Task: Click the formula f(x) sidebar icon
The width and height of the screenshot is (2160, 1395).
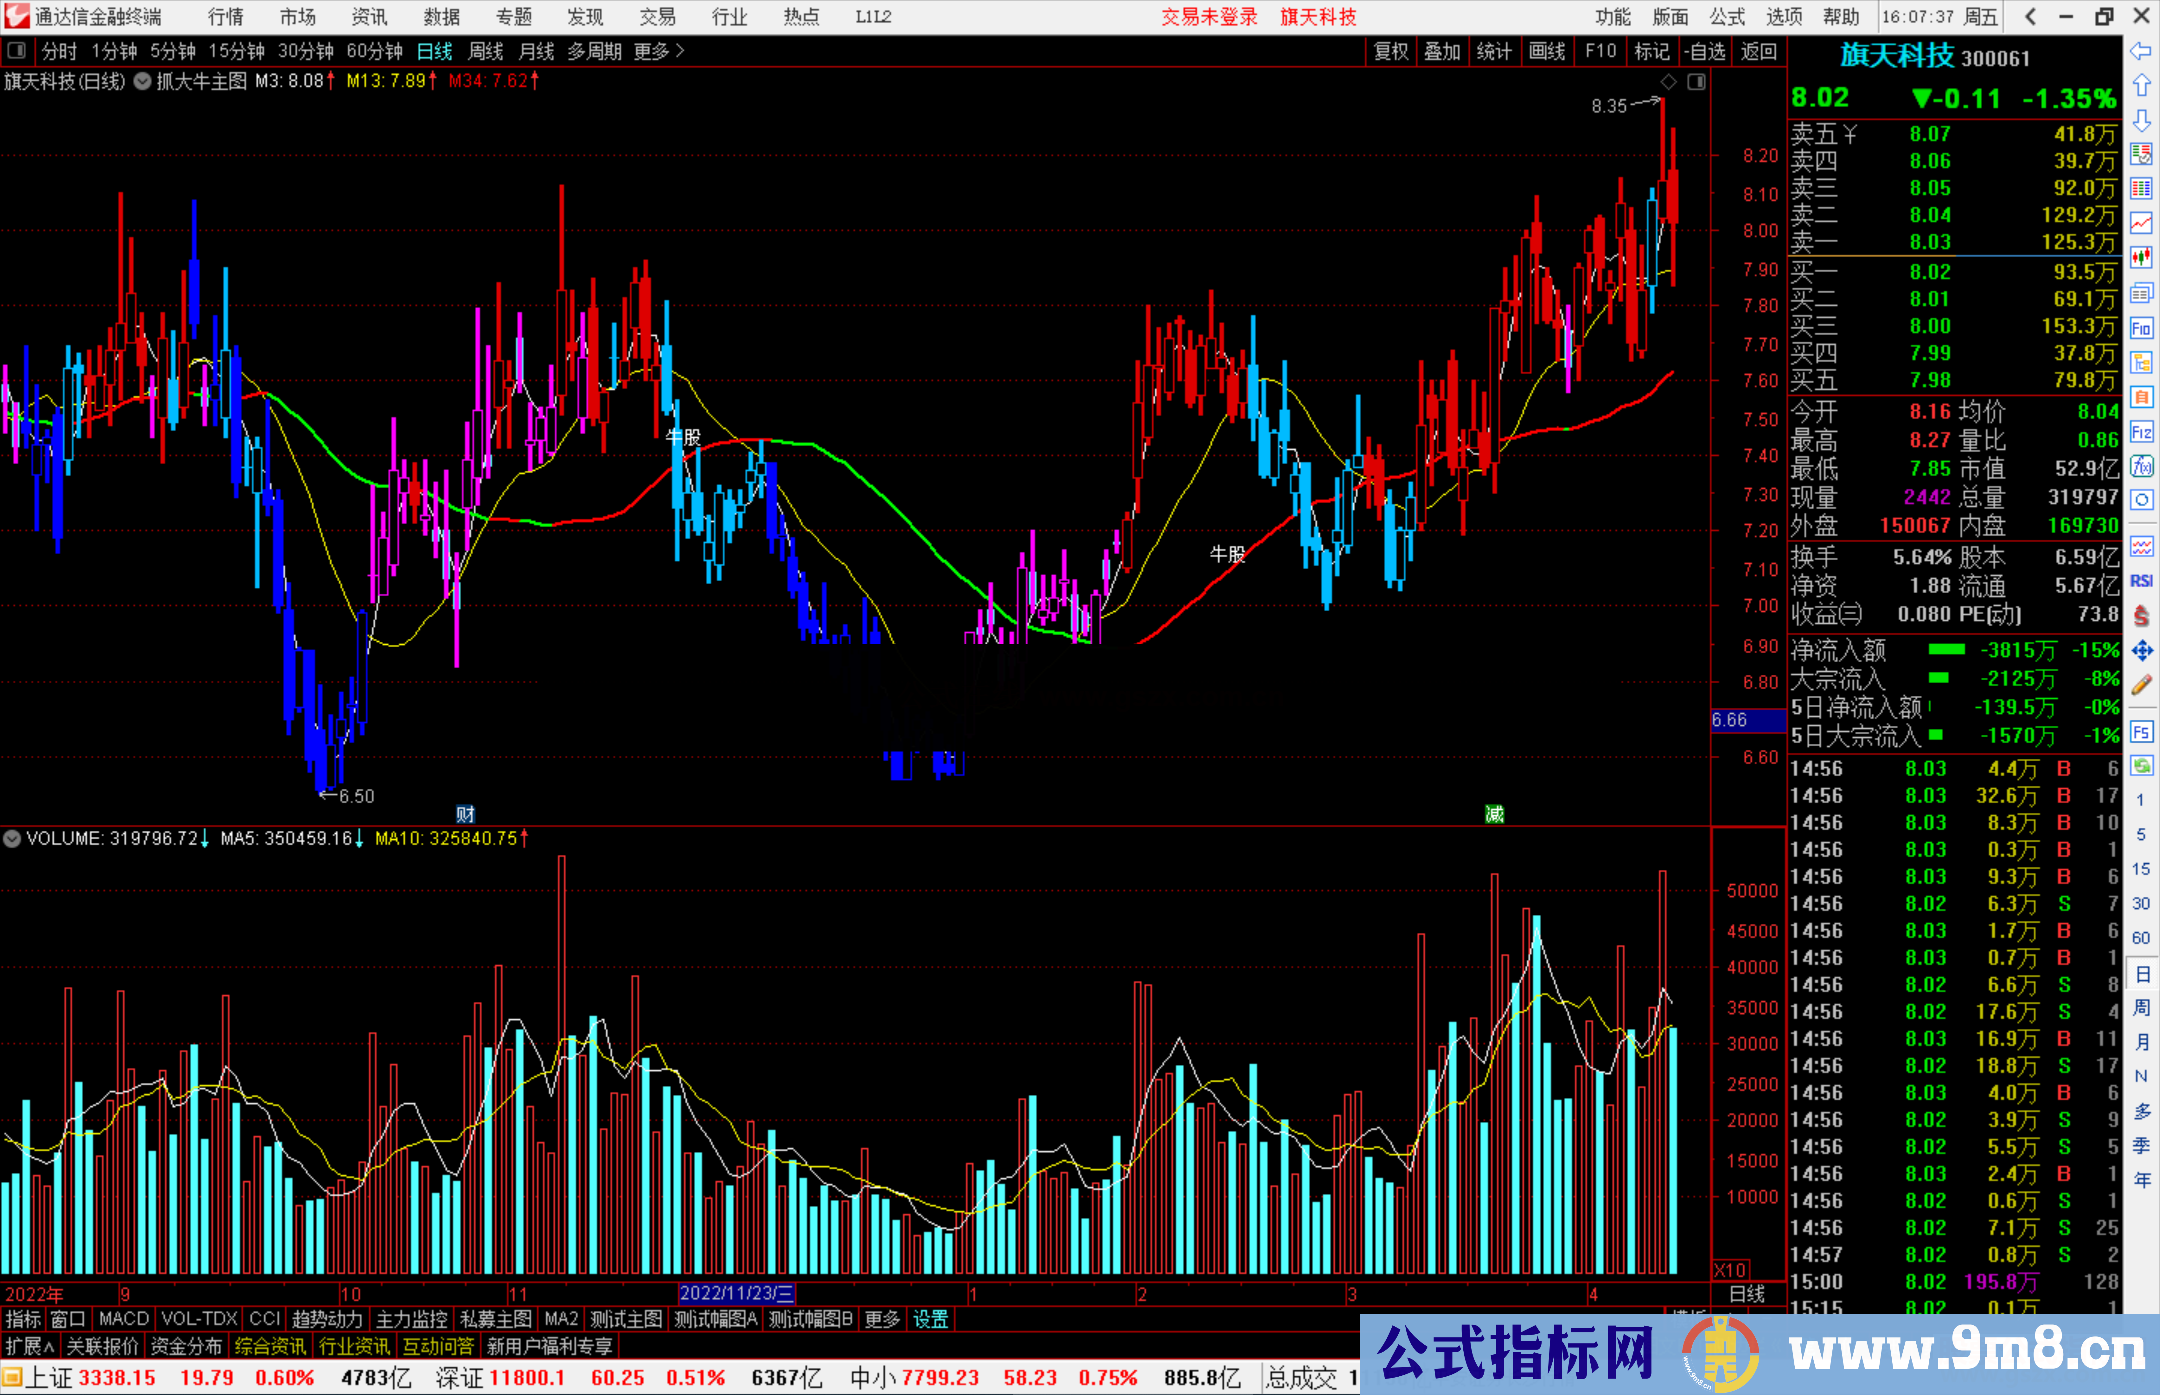Action: coord(2141,466)
